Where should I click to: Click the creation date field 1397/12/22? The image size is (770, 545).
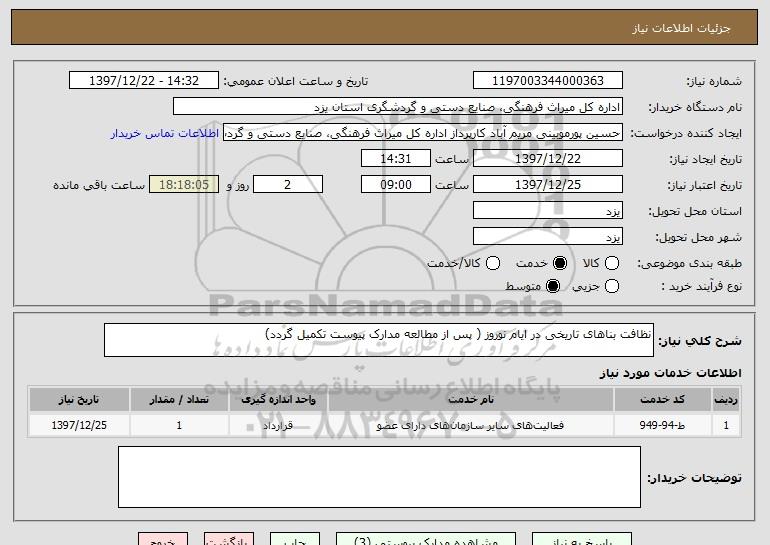(x=548, y=159)
